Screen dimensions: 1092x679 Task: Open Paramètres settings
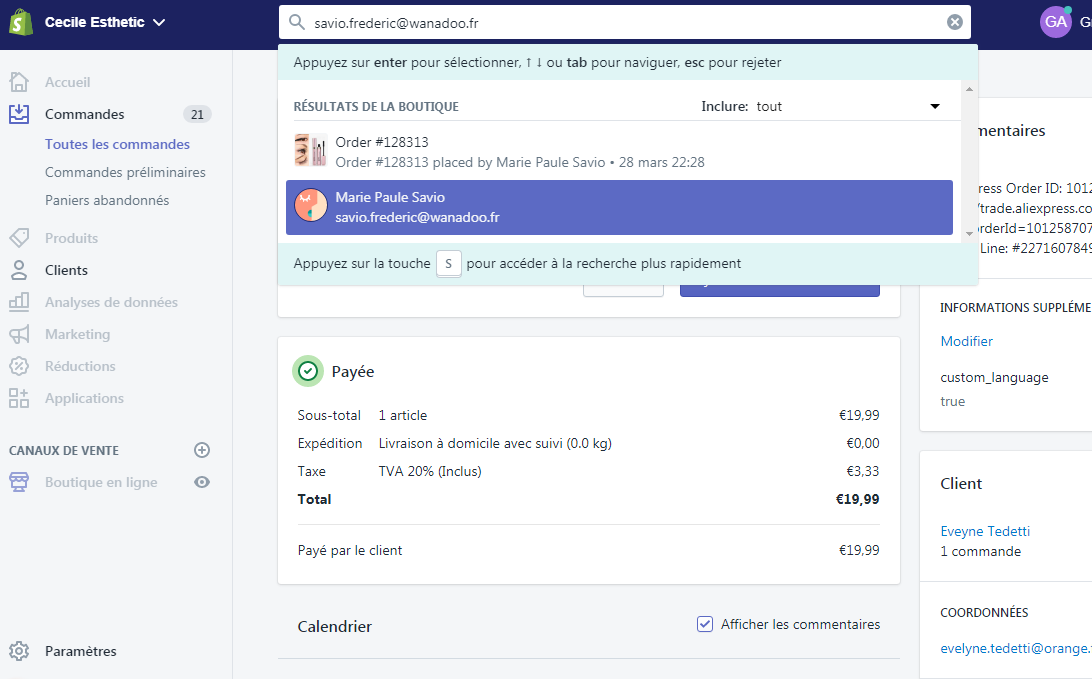80,651
